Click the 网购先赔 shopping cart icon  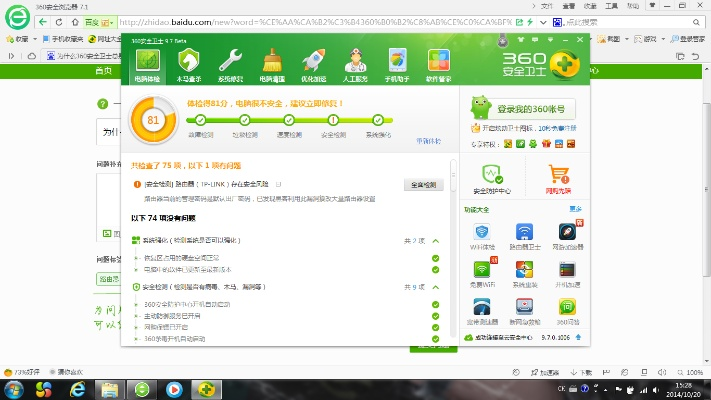coord(558,178)
